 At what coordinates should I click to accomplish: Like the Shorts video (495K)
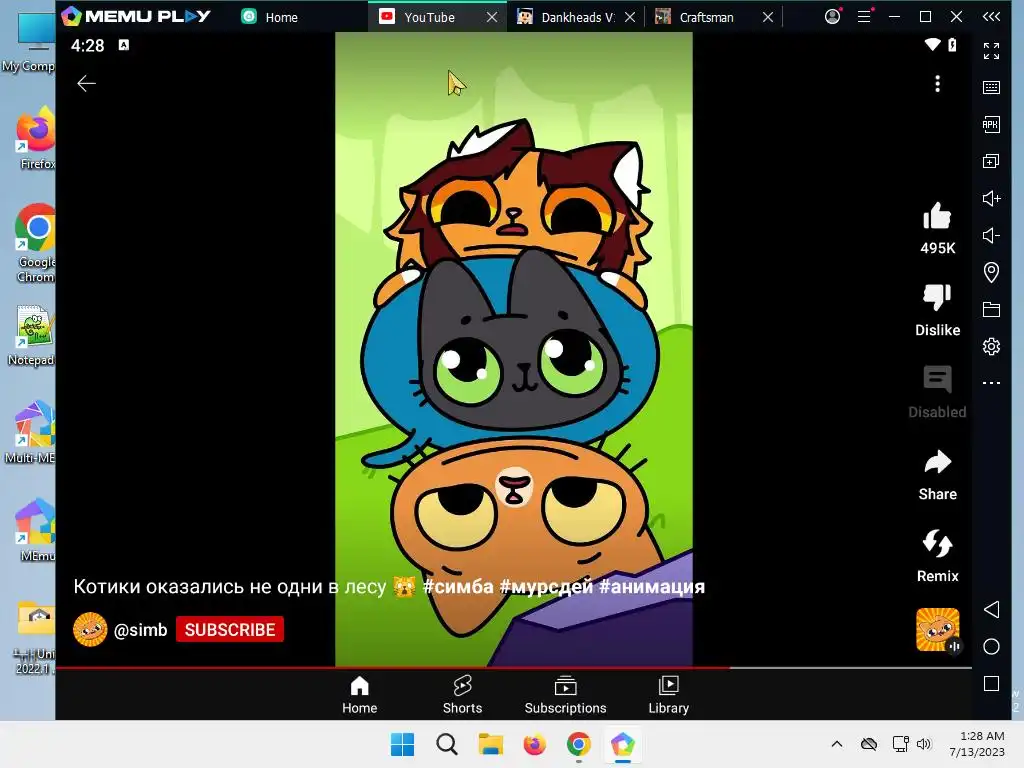[x=937, y=216]
